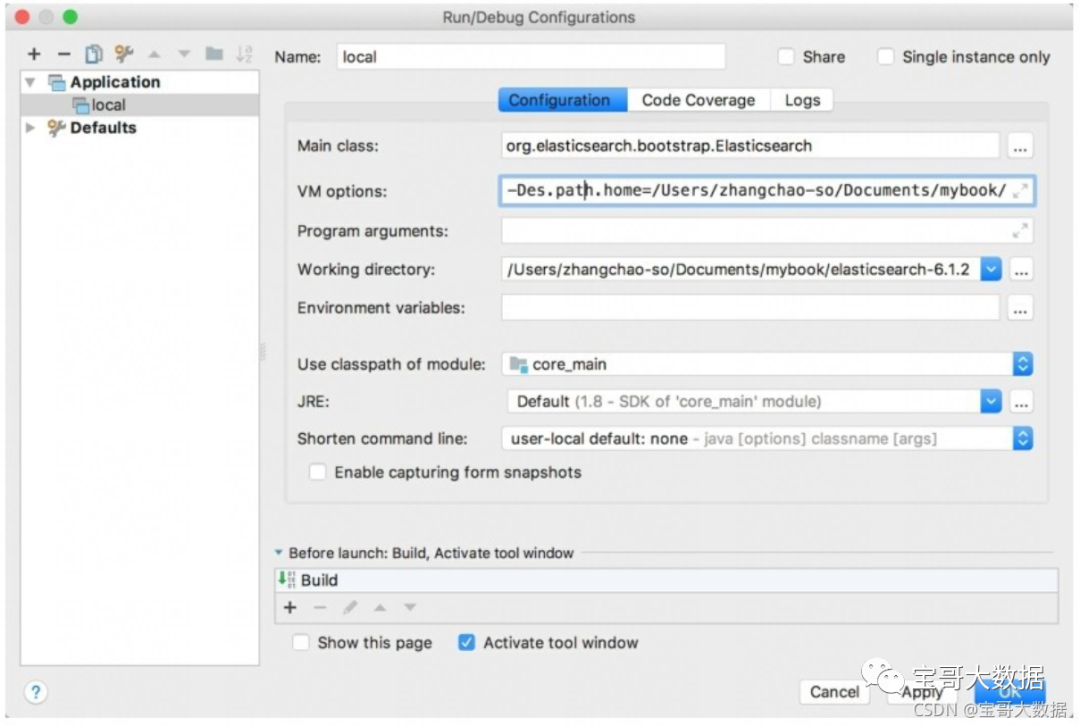Screen dimensions: 1080x726
Task: Copy the selected configuration
Action: pos(94,54)
